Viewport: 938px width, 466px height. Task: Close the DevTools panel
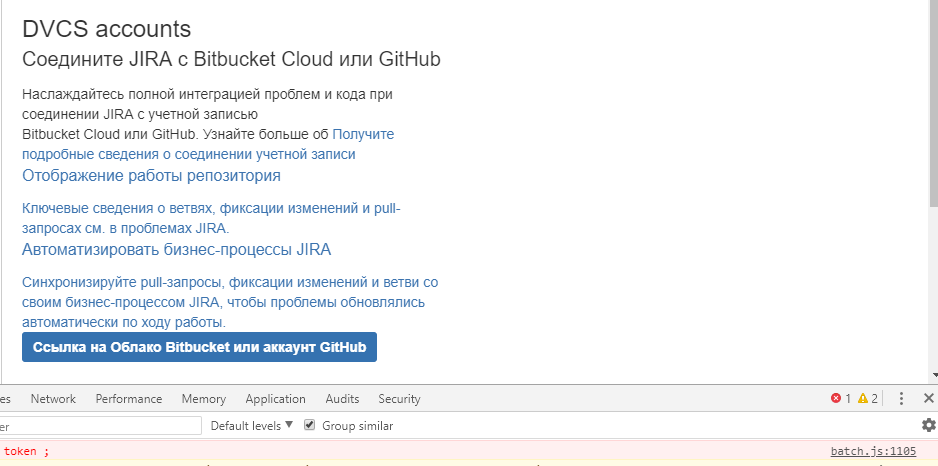point(928,398)
